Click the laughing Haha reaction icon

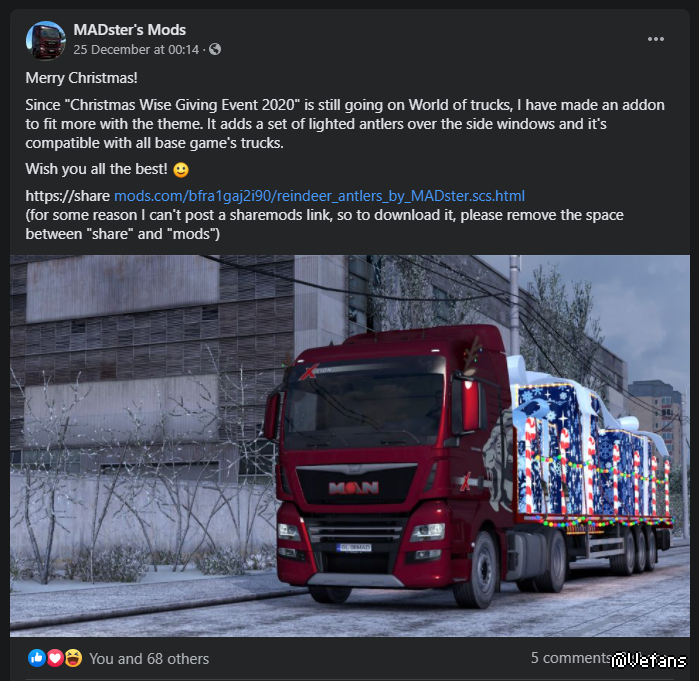pos(73,658)
